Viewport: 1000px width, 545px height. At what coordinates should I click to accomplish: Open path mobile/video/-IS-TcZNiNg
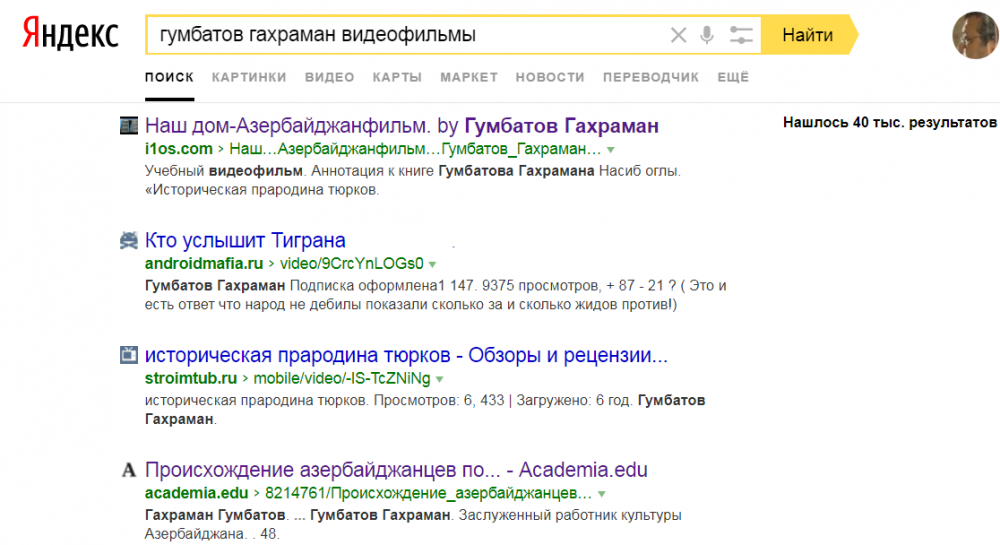342,379
